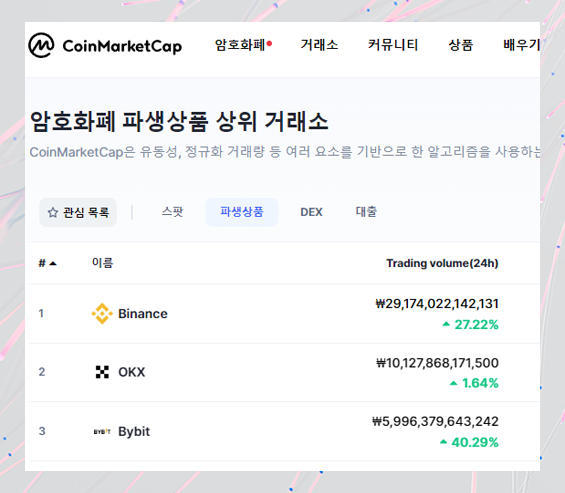This screenshot has width=565, height=493.
Task: Click the CoinMarketCap logo icon
Action: coord(41,45)
